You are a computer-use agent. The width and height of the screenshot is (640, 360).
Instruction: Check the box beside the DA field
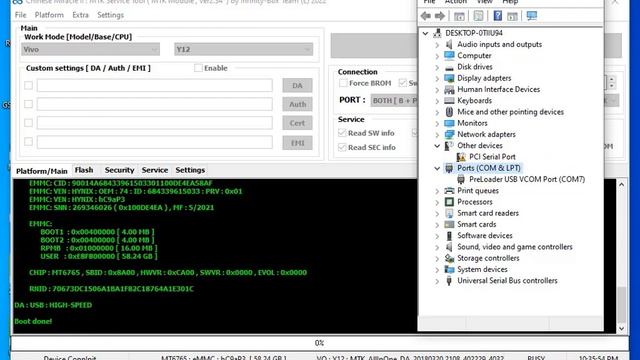pos(28,85)
